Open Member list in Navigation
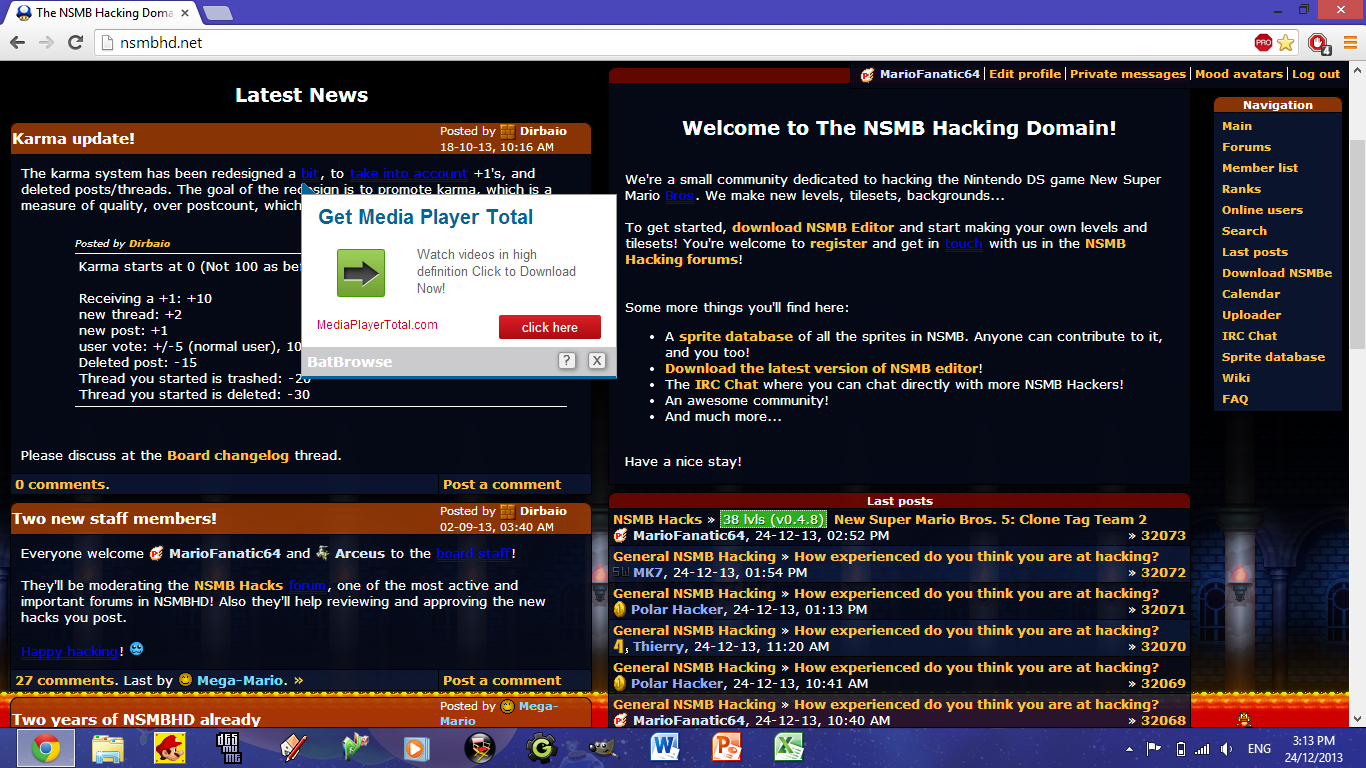1366x768 pixels. pyautogui.click(x=1260, y=168)
